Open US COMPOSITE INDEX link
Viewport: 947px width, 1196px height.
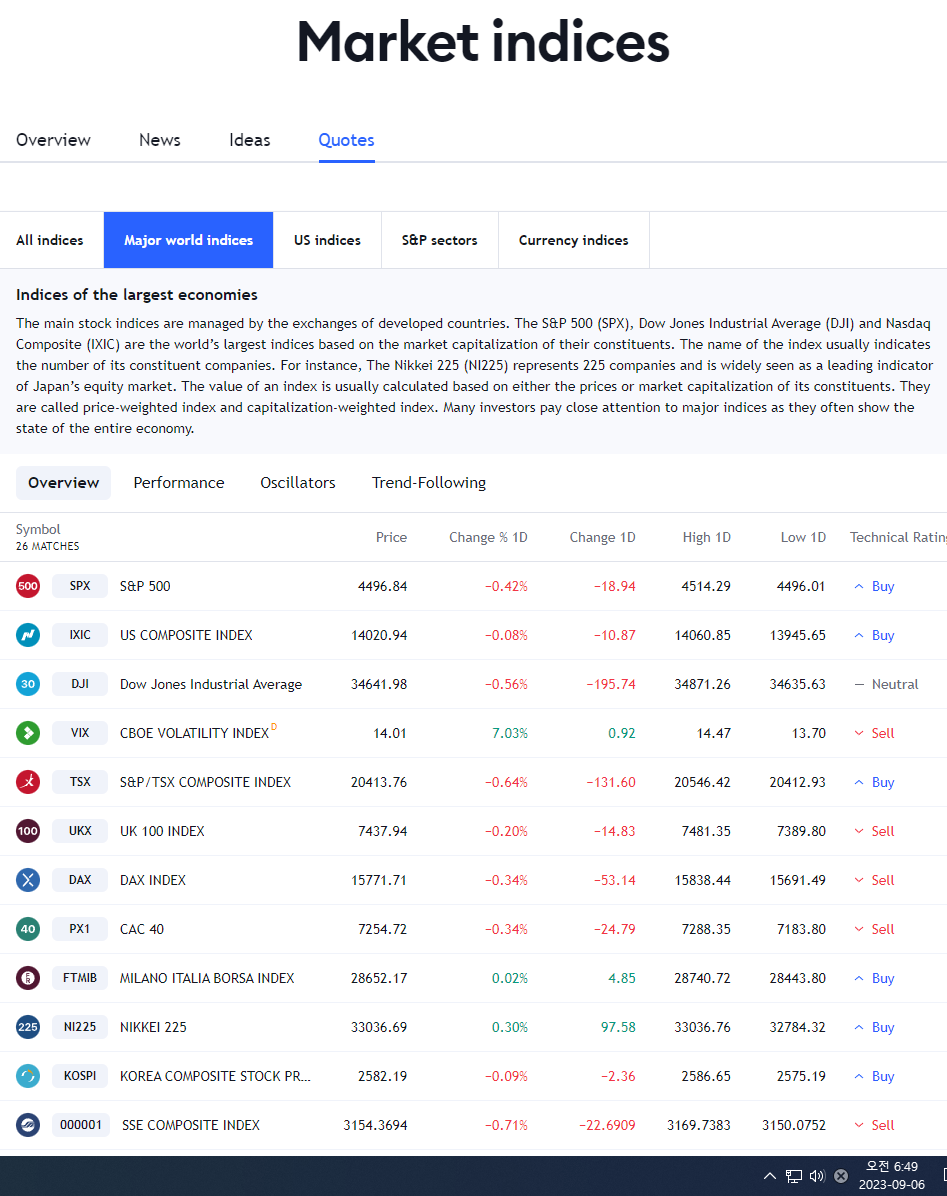pos(186,635)
